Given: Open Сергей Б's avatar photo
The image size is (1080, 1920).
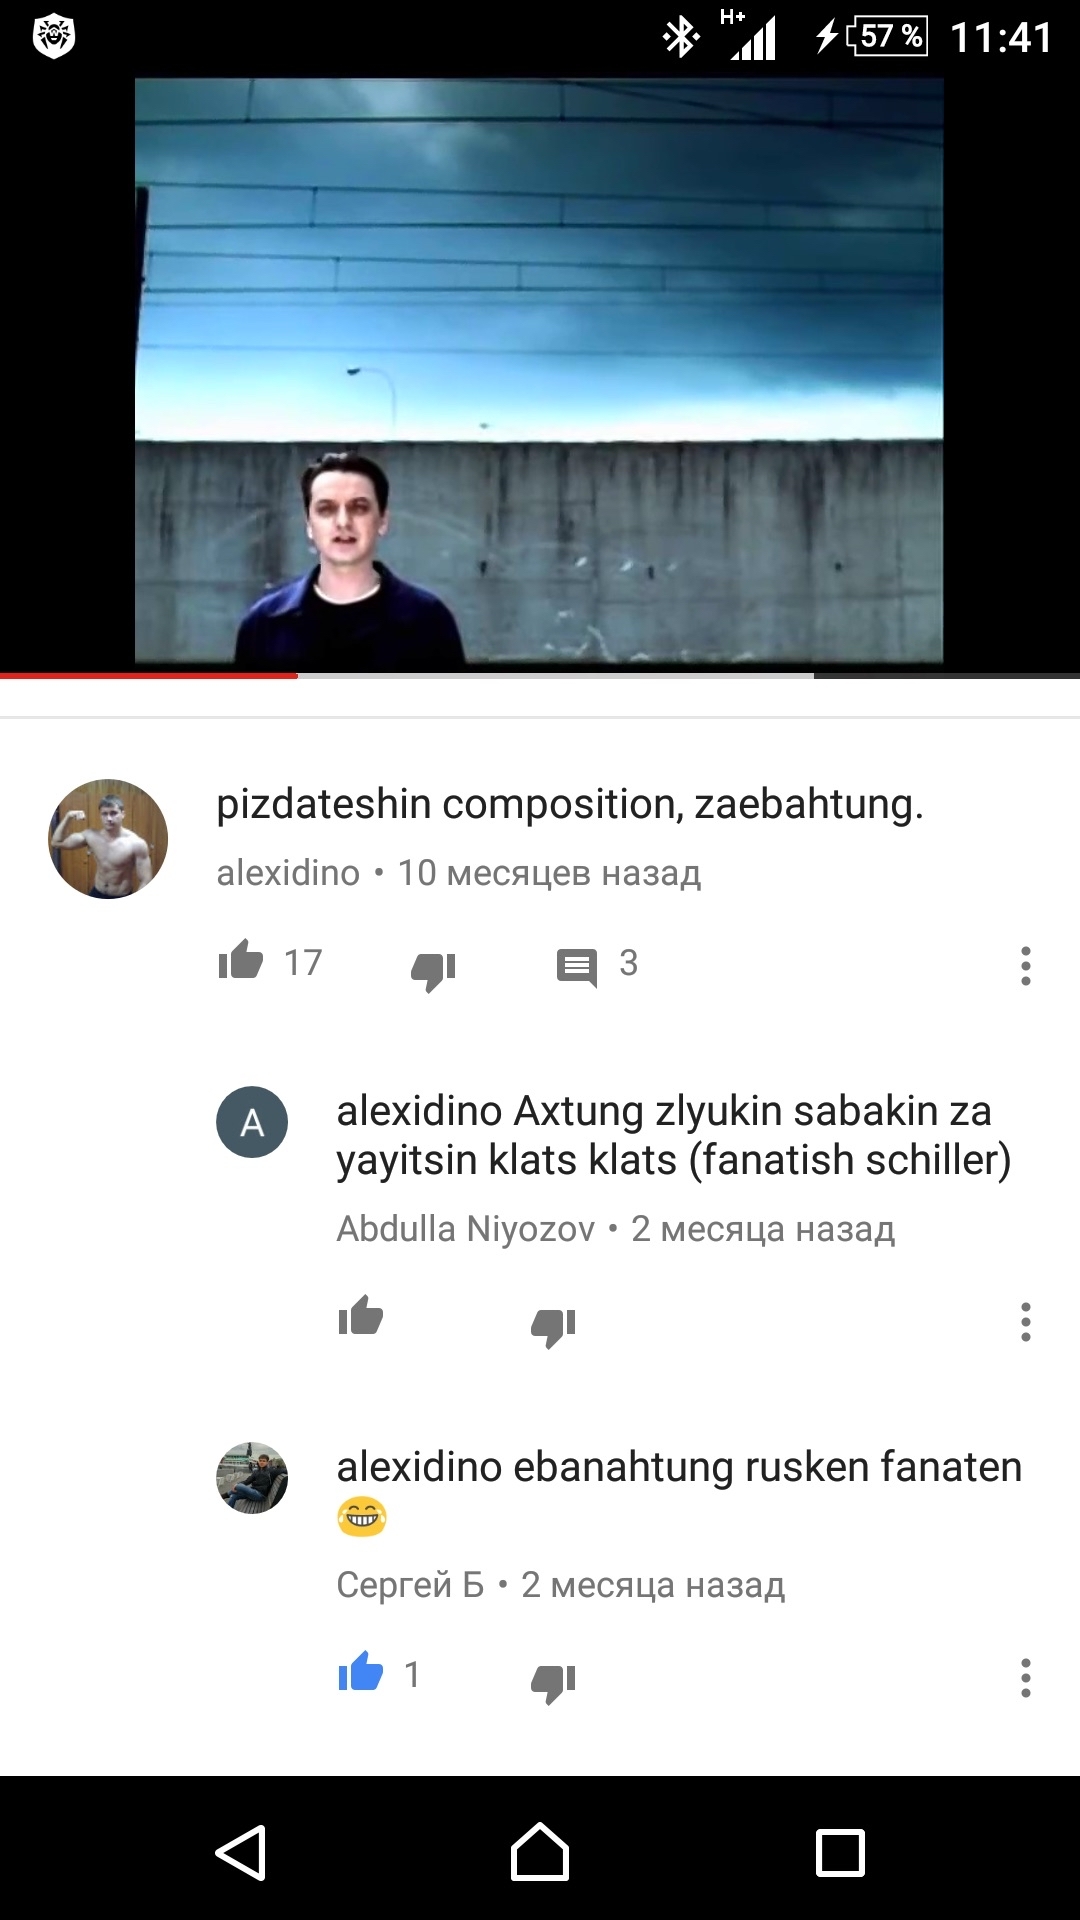Looking at the screenshot, I should [252, 1478].
